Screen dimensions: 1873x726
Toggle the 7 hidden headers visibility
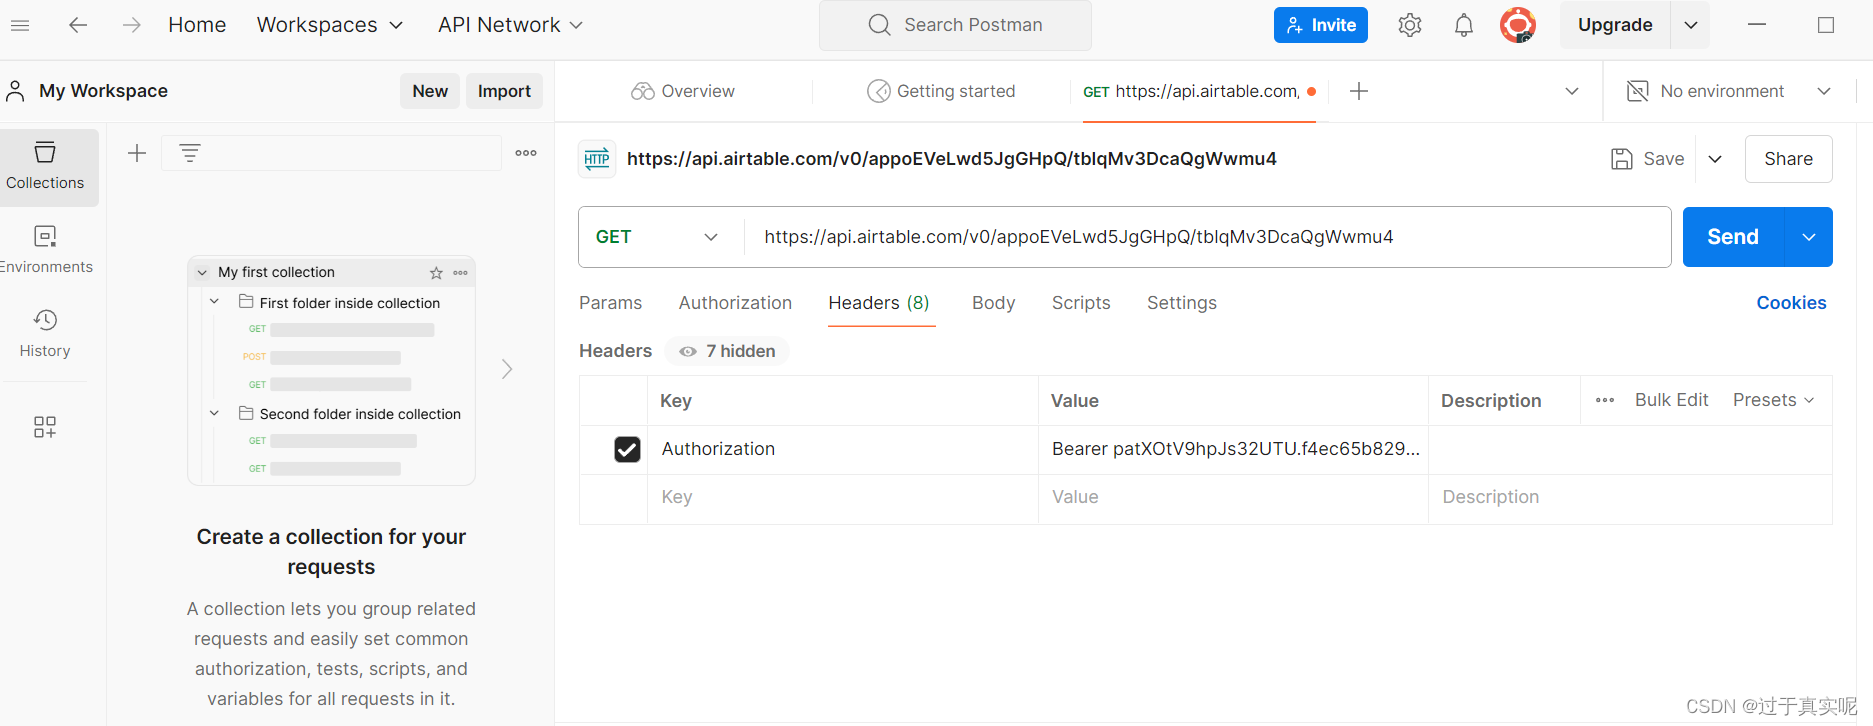pos(727,351)
